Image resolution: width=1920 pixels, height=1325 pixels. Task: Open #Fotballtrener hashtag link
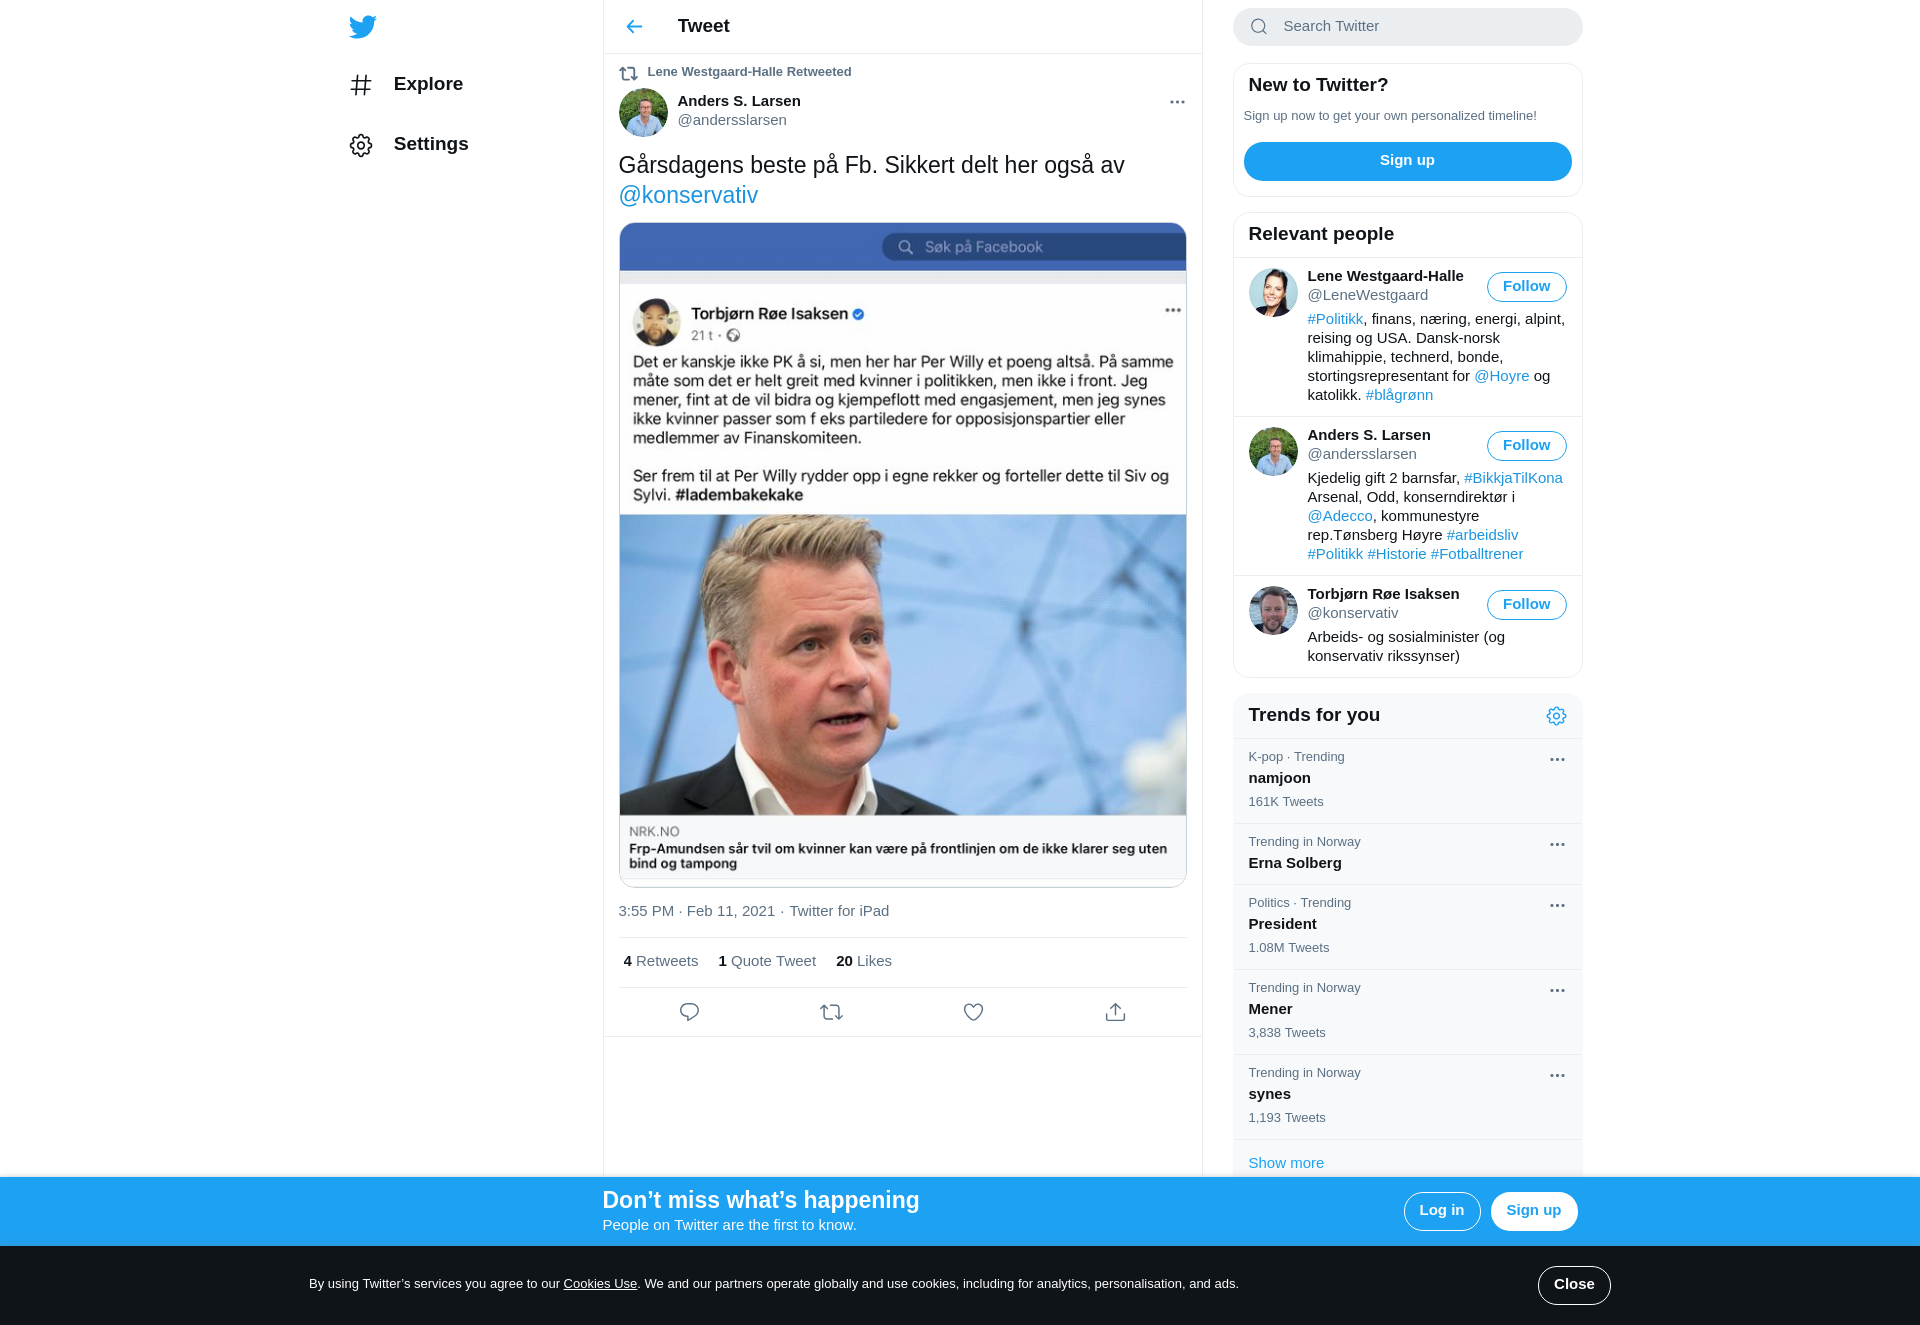point(1476,554)
